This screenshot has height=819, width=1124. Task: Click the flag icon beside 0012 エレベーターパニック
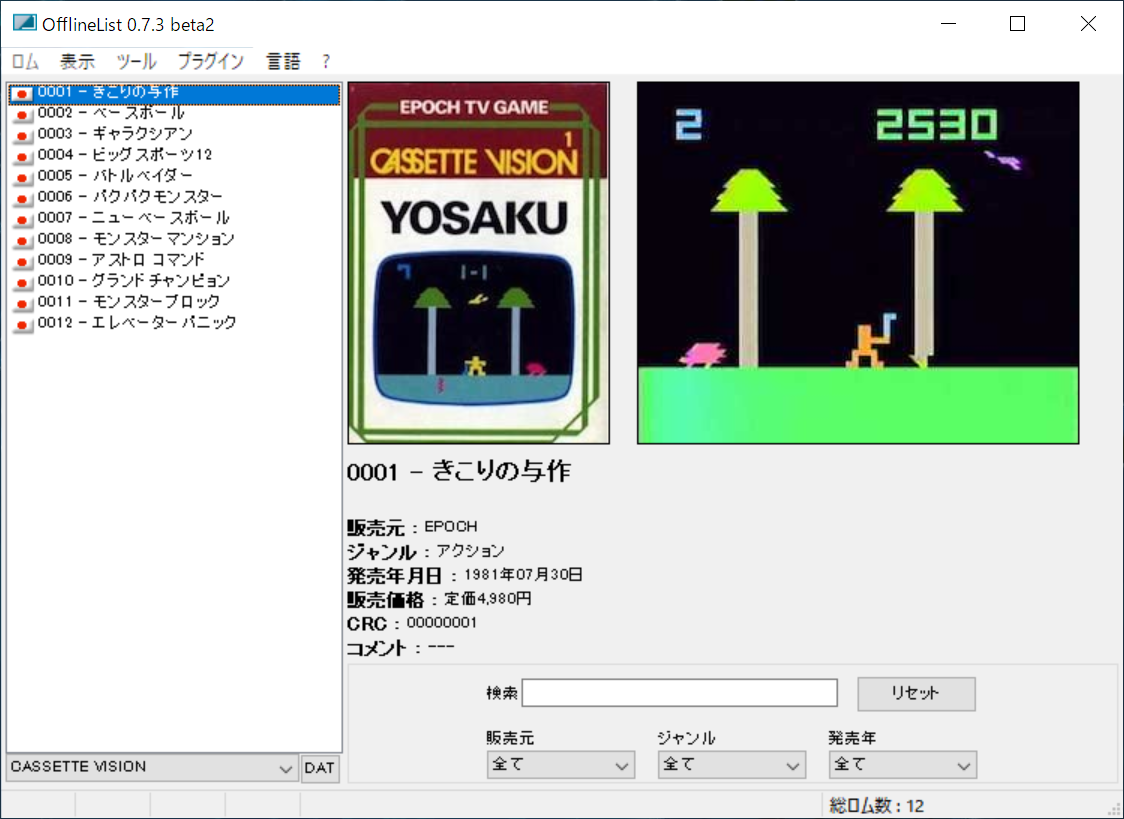[22, 323]
